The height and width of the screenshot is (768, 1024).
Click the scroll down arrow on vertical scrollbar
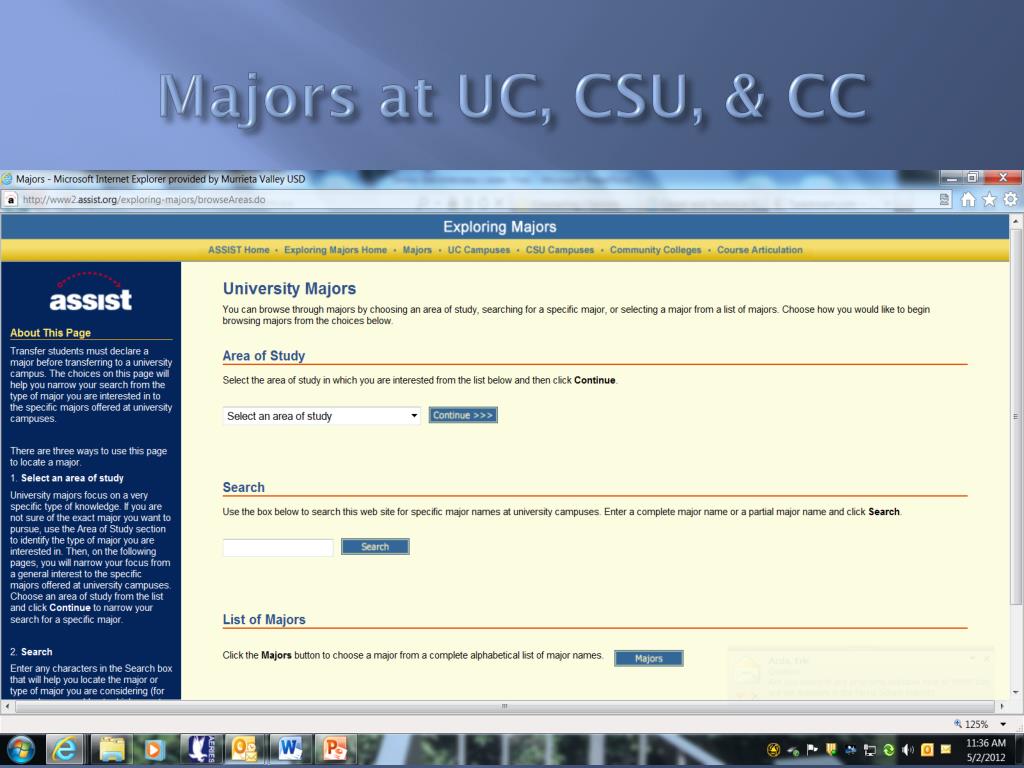[x=1016, y=693]
